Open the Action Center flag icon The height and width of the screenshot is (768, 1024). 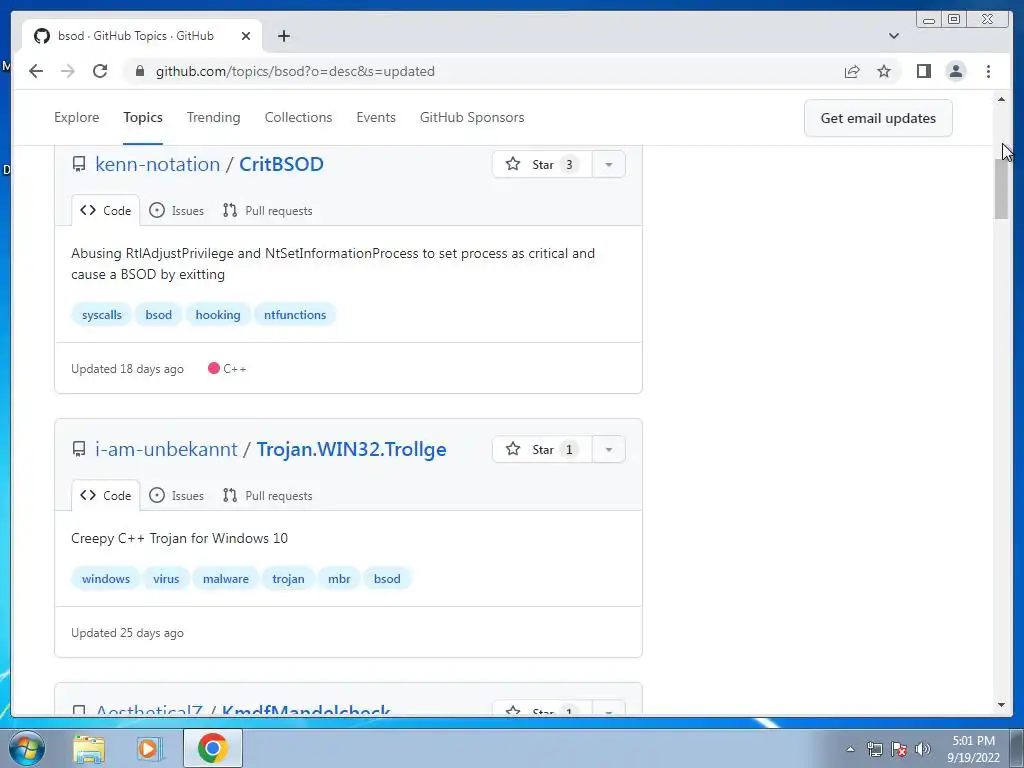[x=899, y=749]
